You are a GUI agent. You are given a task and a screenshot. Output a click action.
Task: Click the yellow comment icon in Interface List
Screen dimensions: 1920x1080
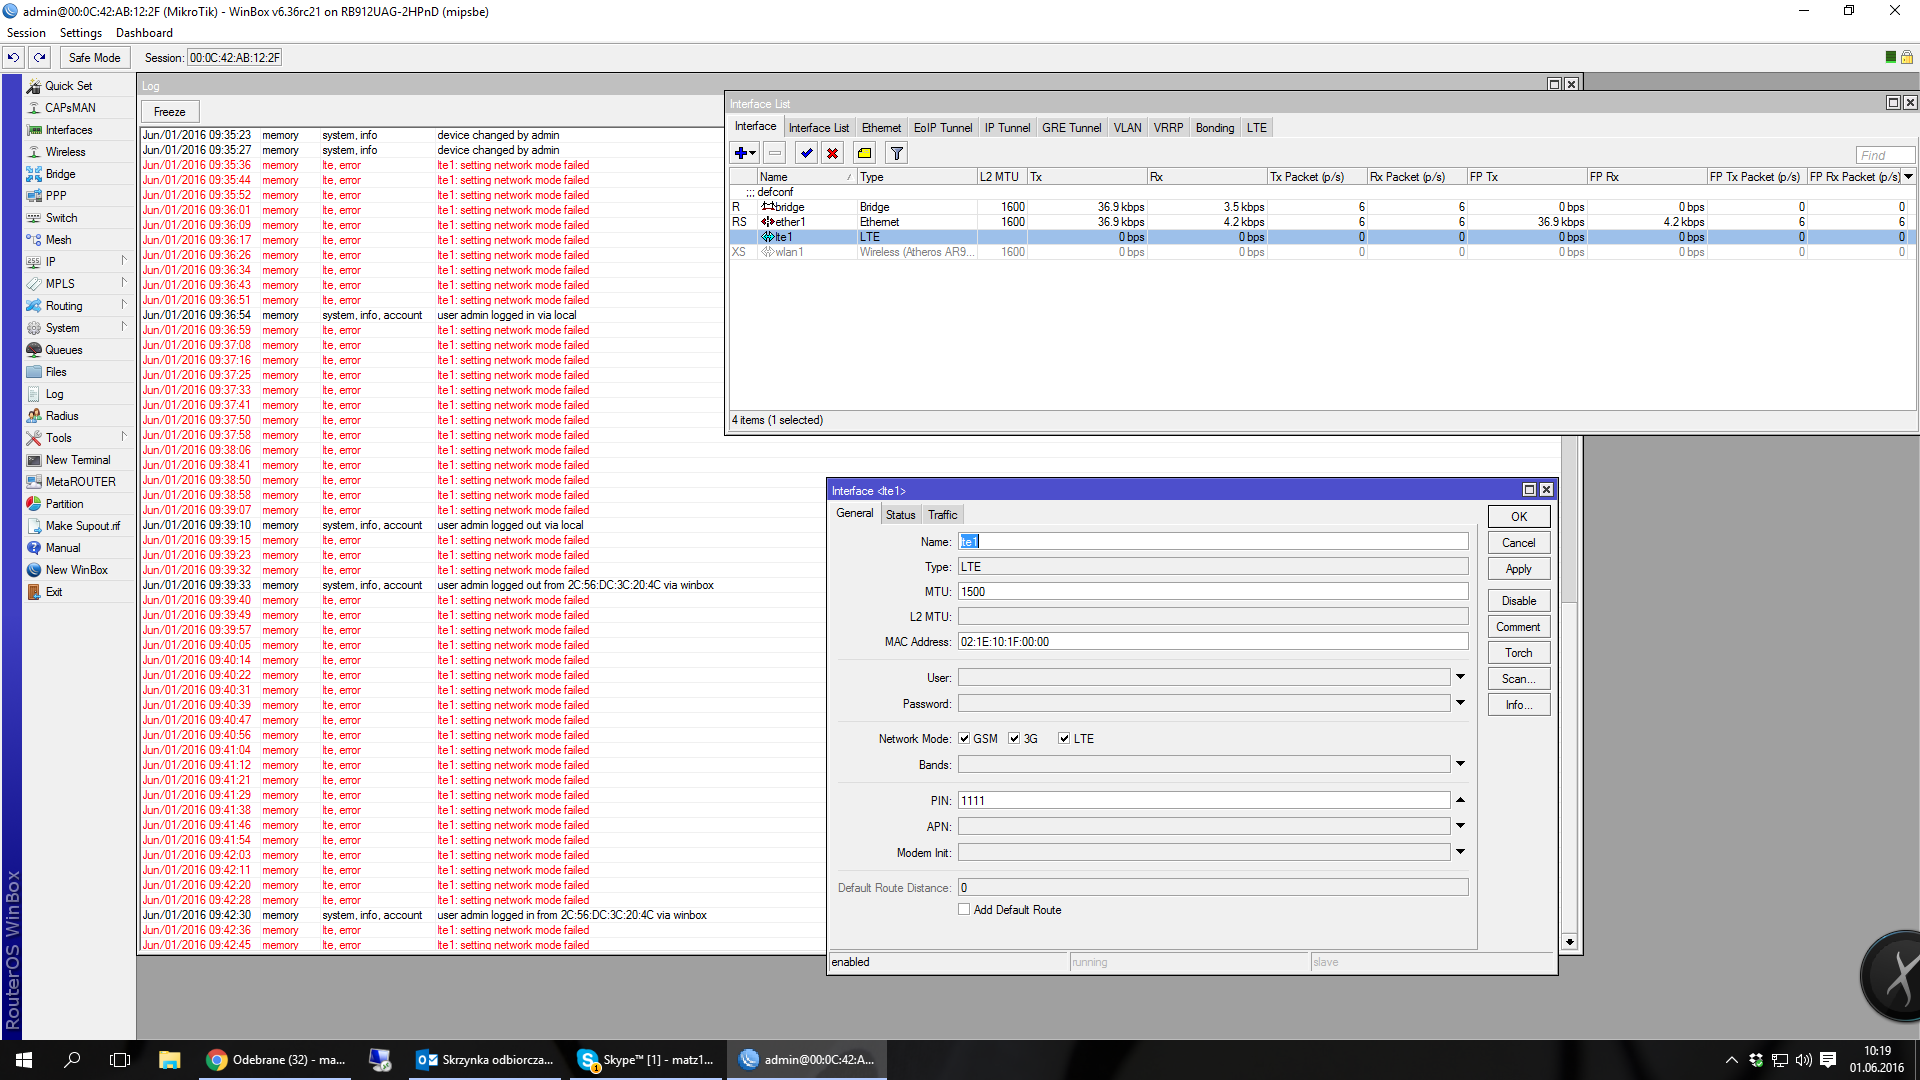click(864, 153)
